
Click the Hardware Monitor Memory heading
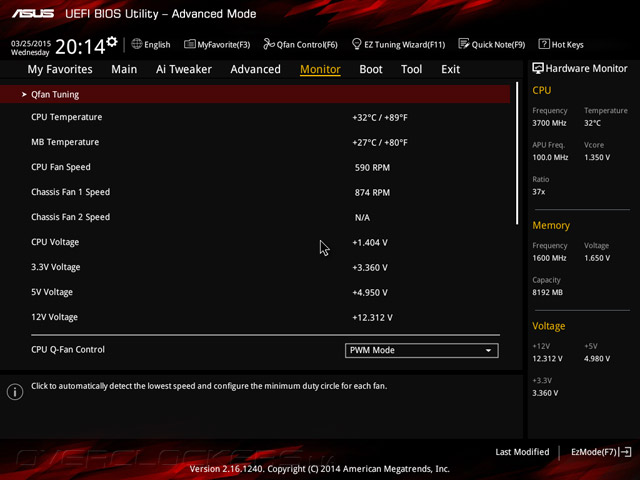[551, 225]
